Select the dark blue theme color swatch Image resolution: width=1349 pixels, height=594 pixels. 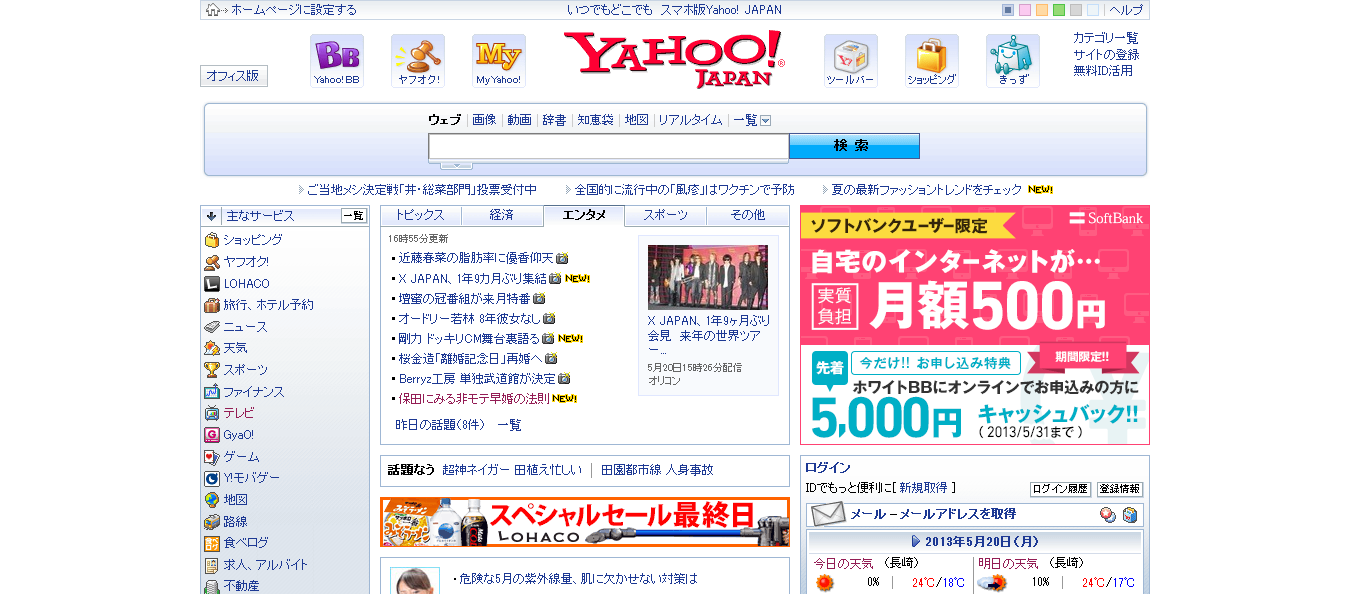tap(1008, 10)
